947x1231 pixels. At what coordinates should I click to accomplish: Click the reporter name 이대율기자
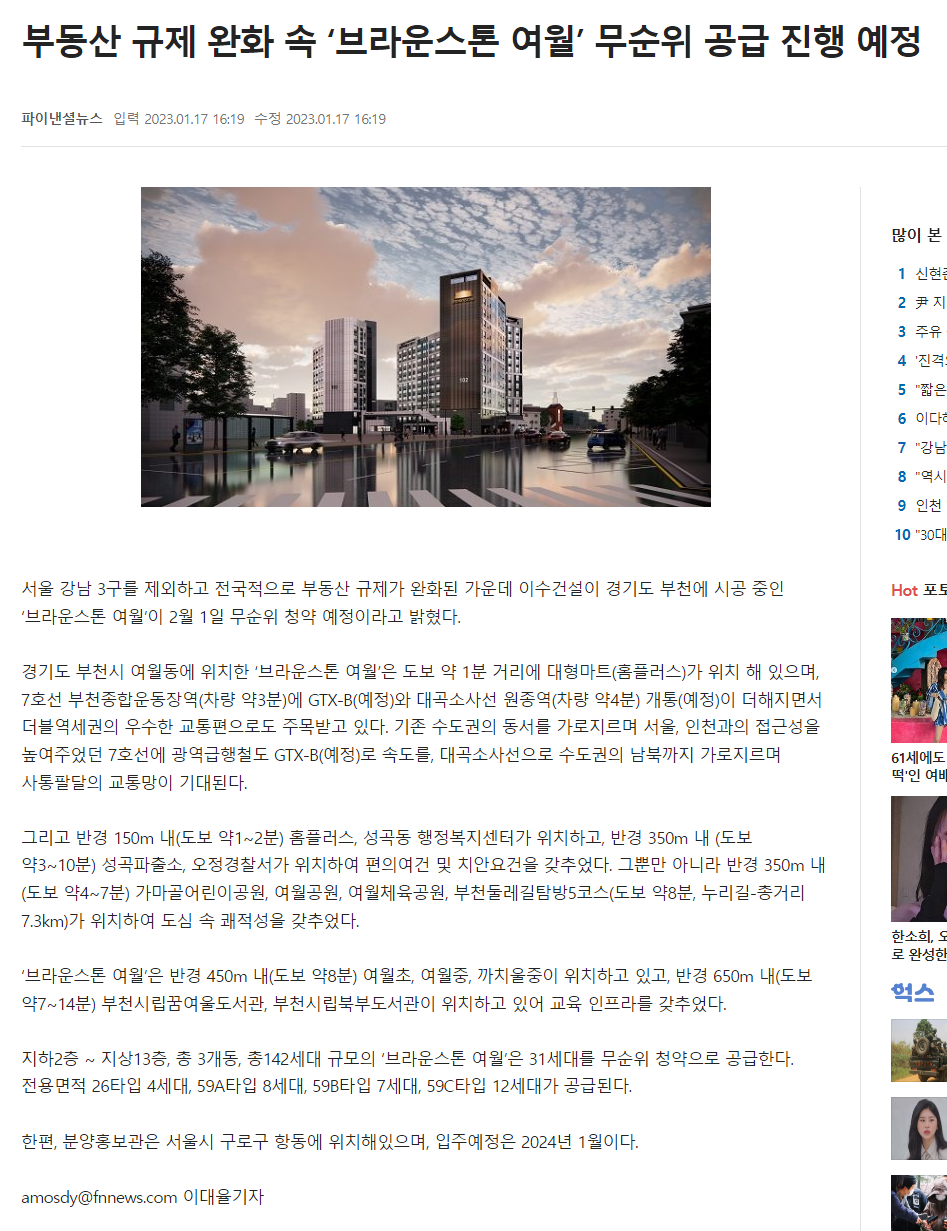pos(223,1196)
